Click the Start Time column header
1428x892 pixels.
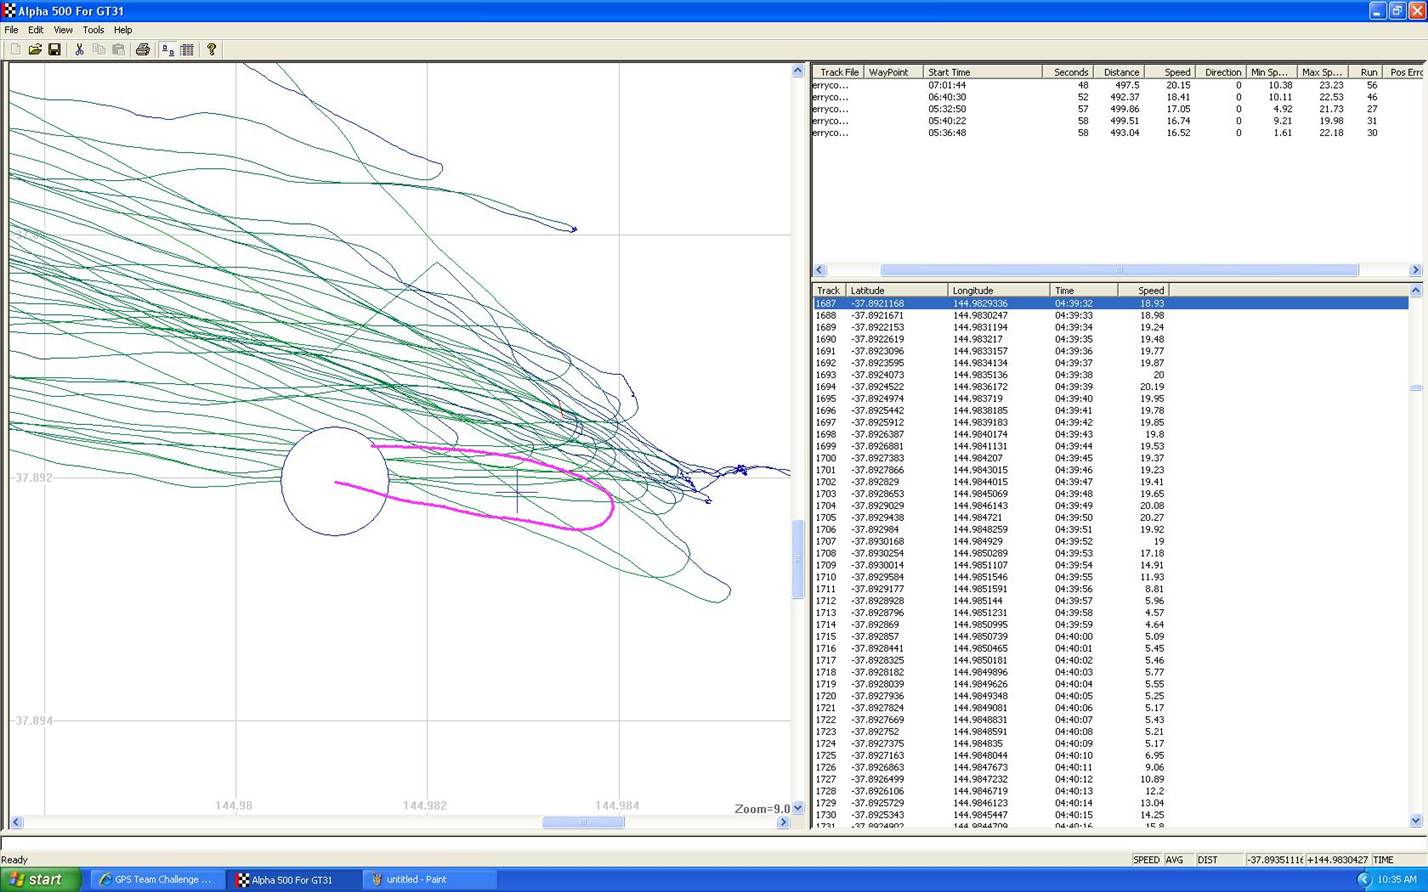[x=980, y=72]
